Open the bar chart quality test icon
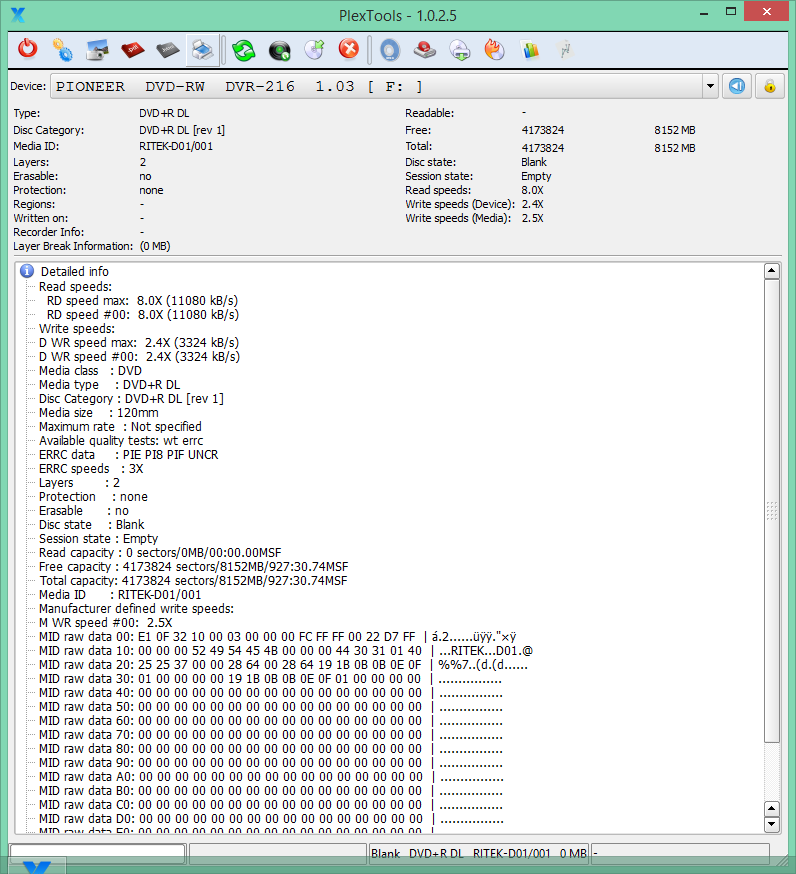Viewport: 796px width, 874px height. [x=530, y=50]
